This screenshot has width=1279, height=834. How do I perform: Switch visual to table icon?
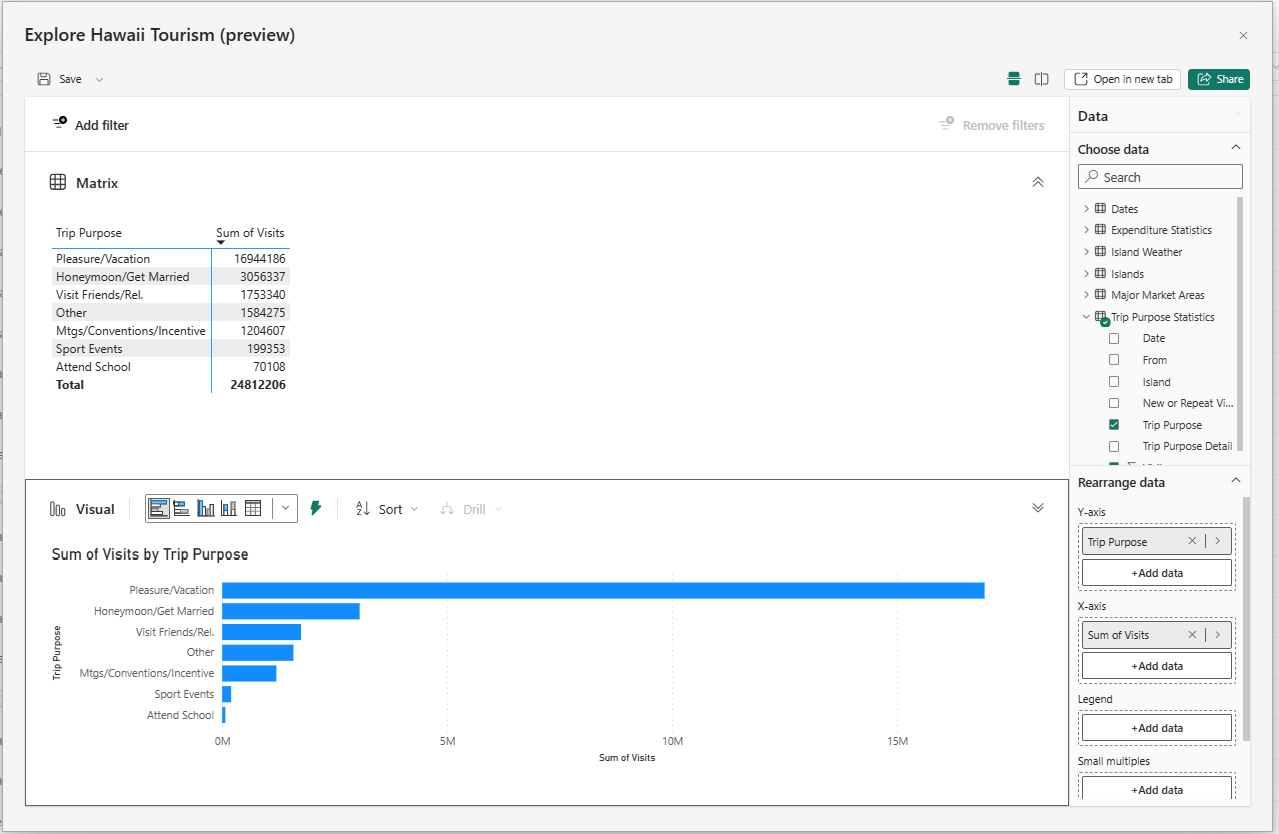tap(253, 509)
